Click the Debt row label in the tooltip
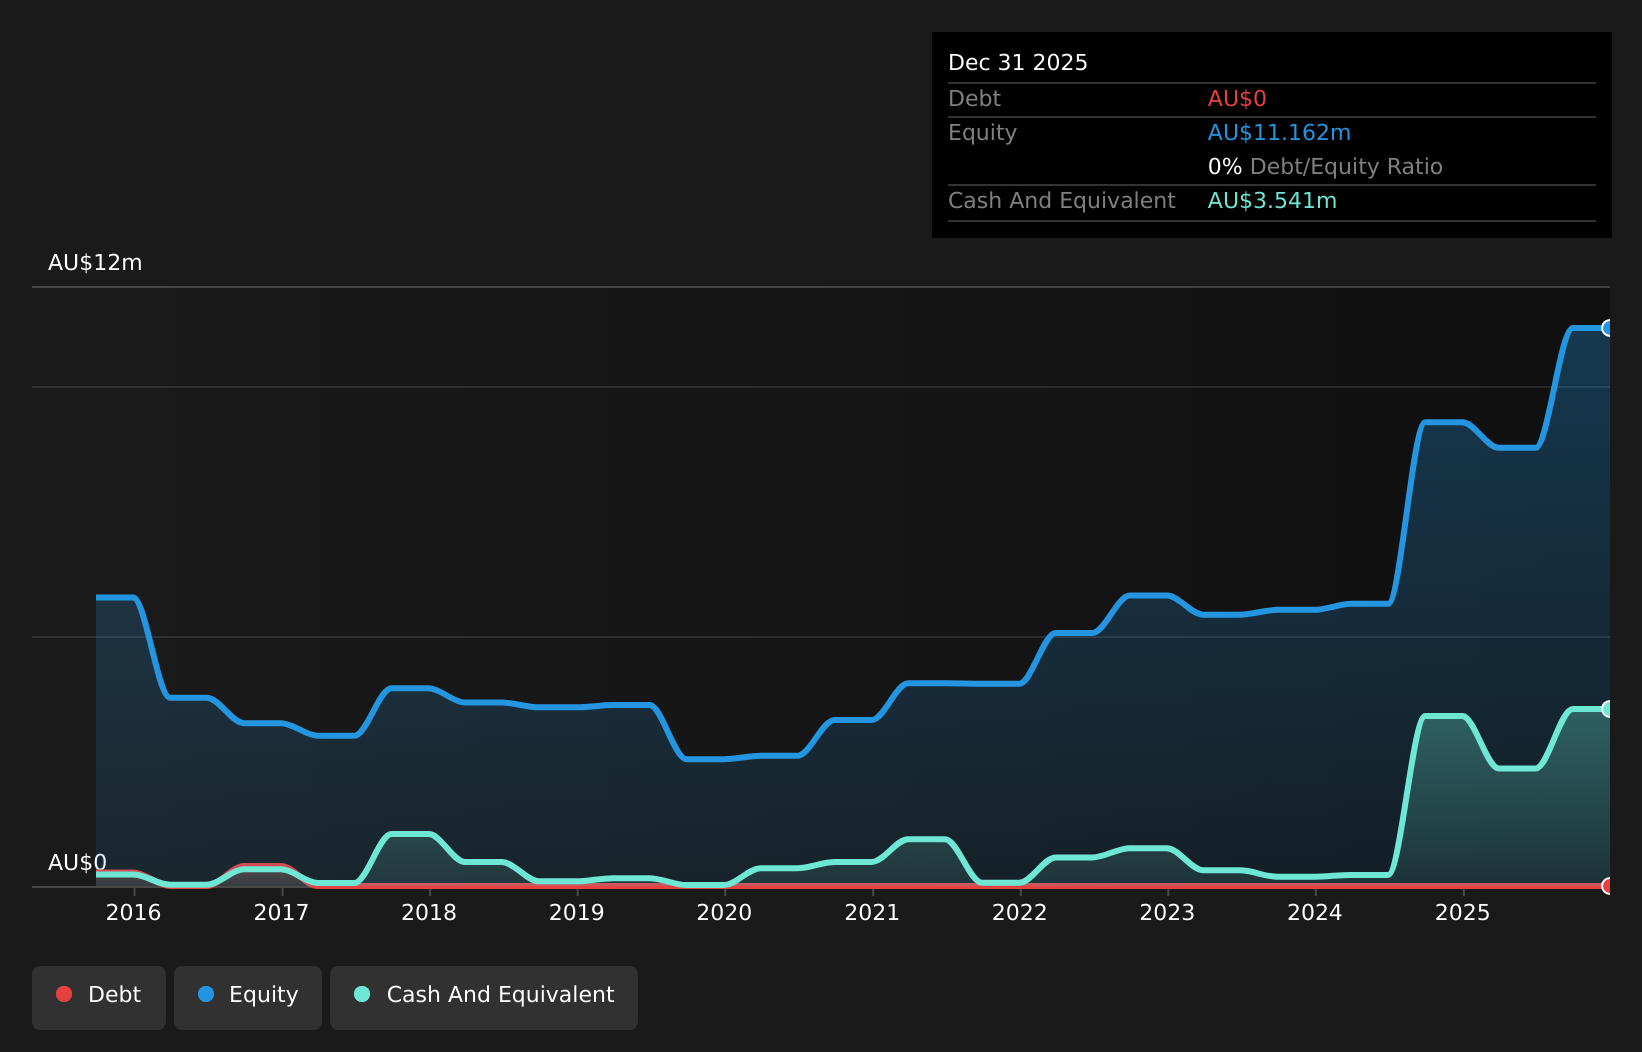1642x1052 pixels. (974, 99)
